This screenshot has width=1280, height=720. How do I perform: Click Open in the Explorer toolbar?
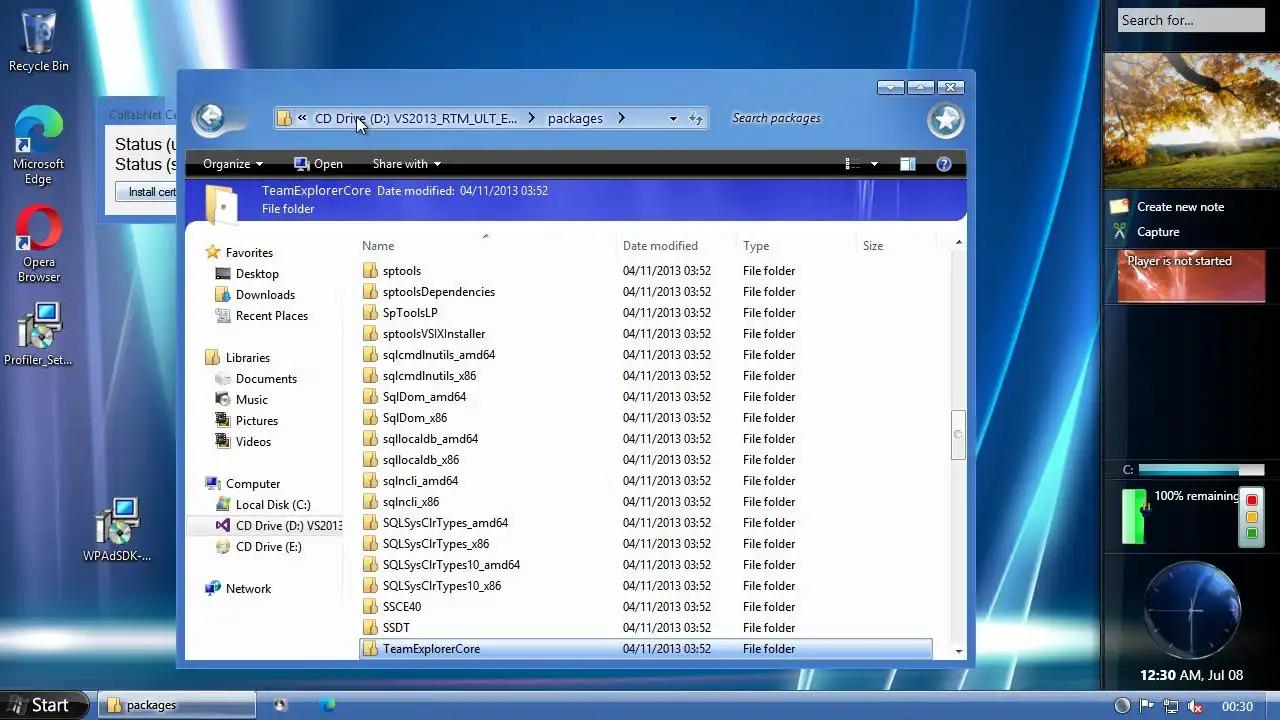(x=318, y=164)
